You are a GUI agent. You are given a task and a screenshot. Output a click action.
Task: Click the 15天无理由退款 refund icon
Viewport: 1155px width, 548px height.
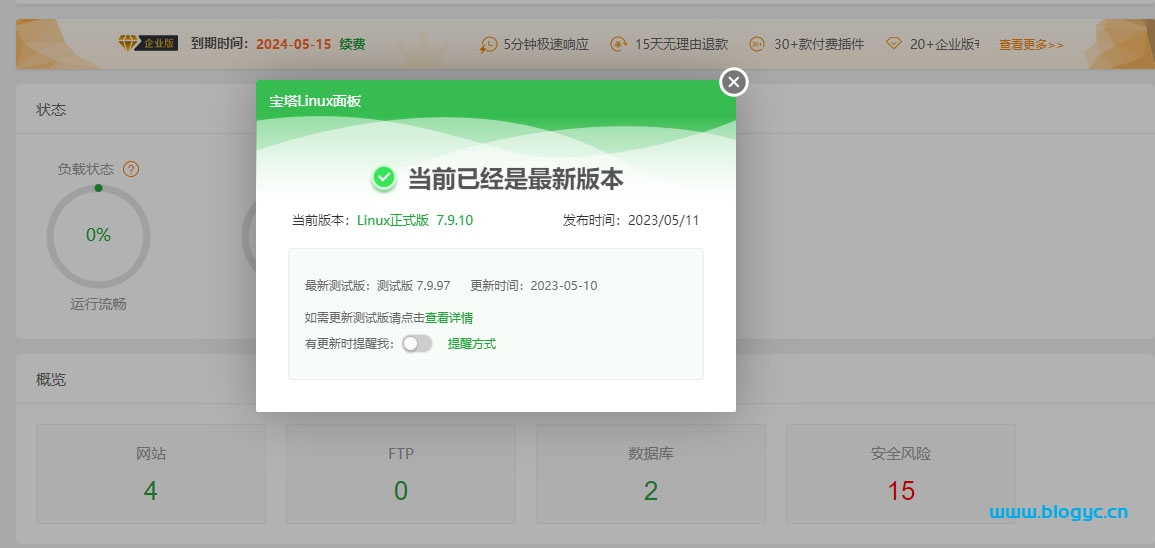pos(619,44)
